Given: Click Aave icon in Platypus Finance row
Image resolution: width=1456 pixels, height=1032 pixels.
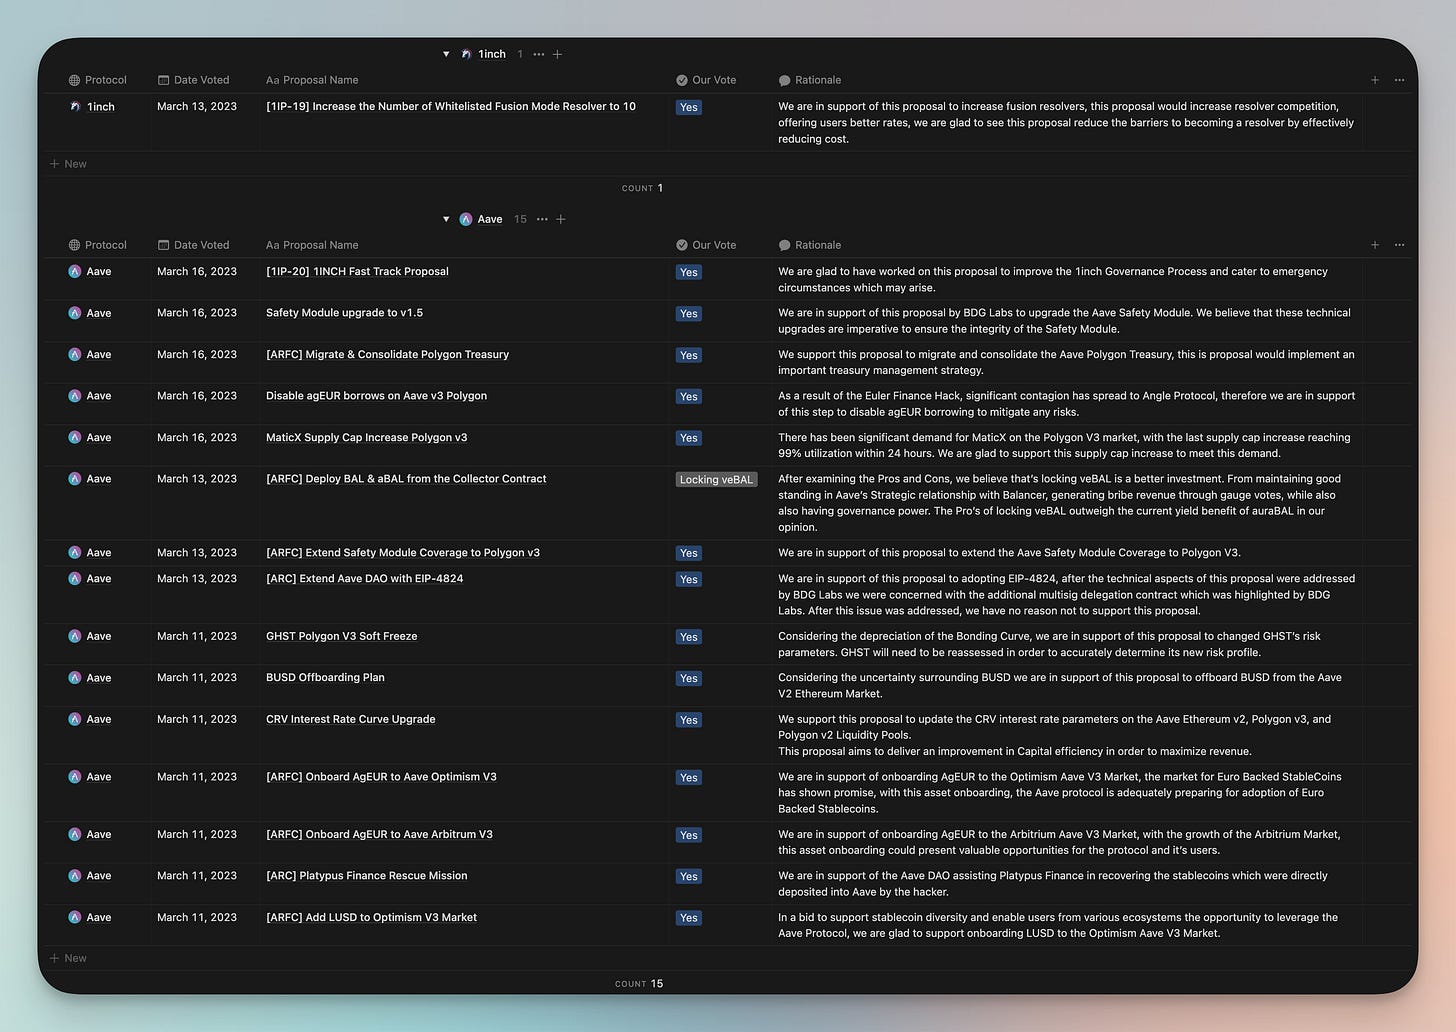Looking at the screenshot, I should (75, 876).
